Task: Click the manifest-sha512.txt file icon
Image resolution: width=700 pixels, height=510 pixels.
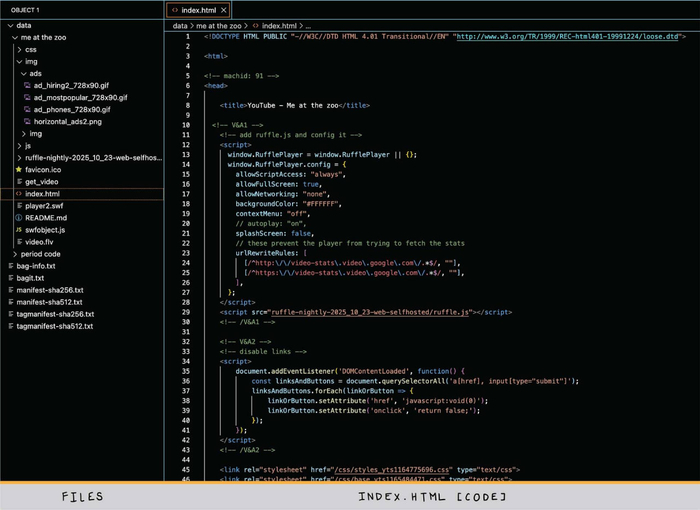Action: pyautogui.click(x=11, y=302)
